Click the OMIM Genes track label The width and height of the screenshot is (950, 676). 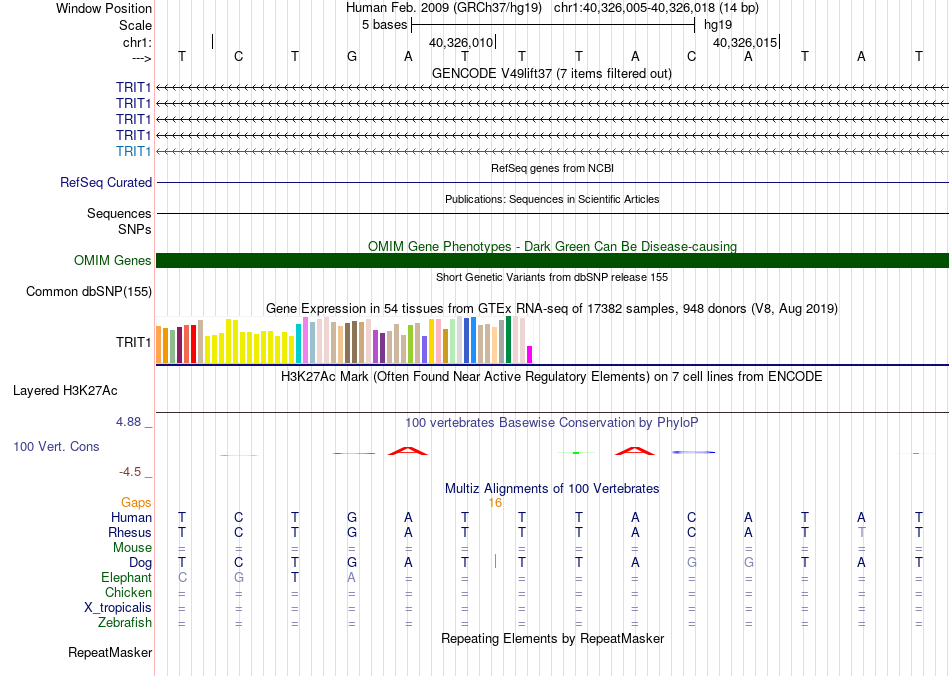113,260
